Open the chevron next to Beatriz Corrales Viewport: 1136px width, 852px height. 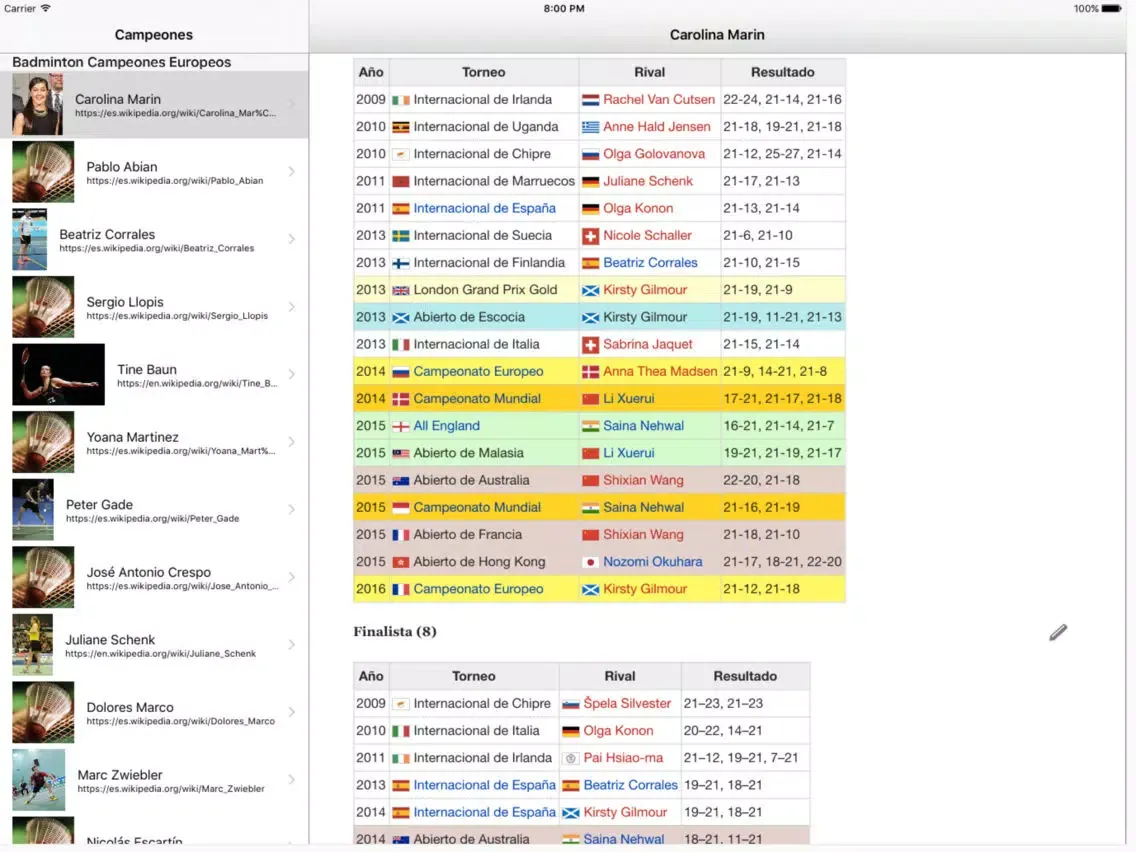291,239
